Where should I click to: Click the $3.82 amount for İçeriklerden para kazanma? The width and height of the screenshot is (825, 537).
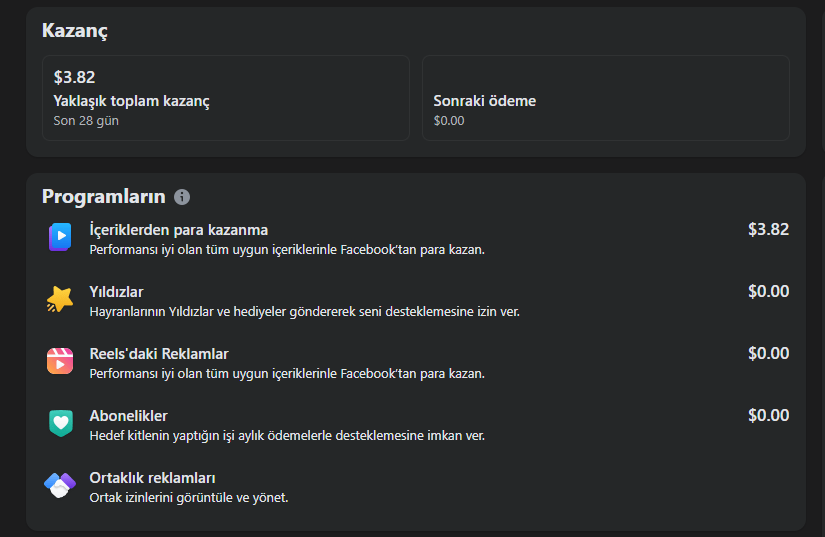tap(768, 229)
